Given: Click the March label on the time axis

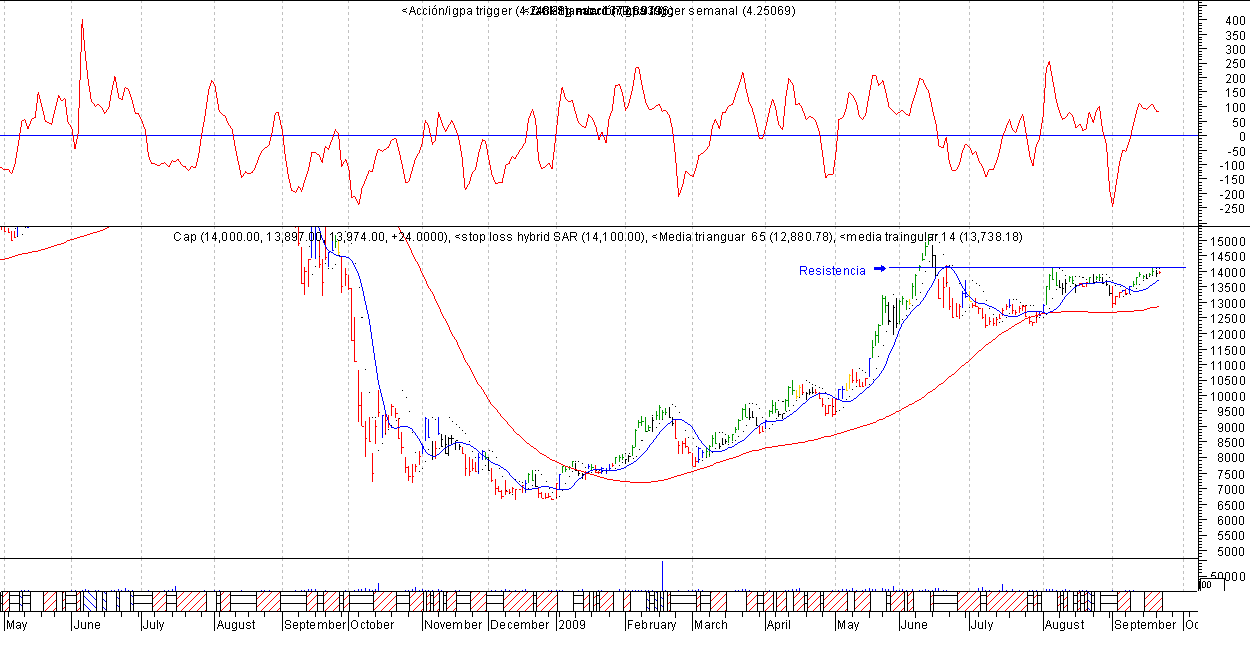Looking at the screenshot, I should point(710,625).
